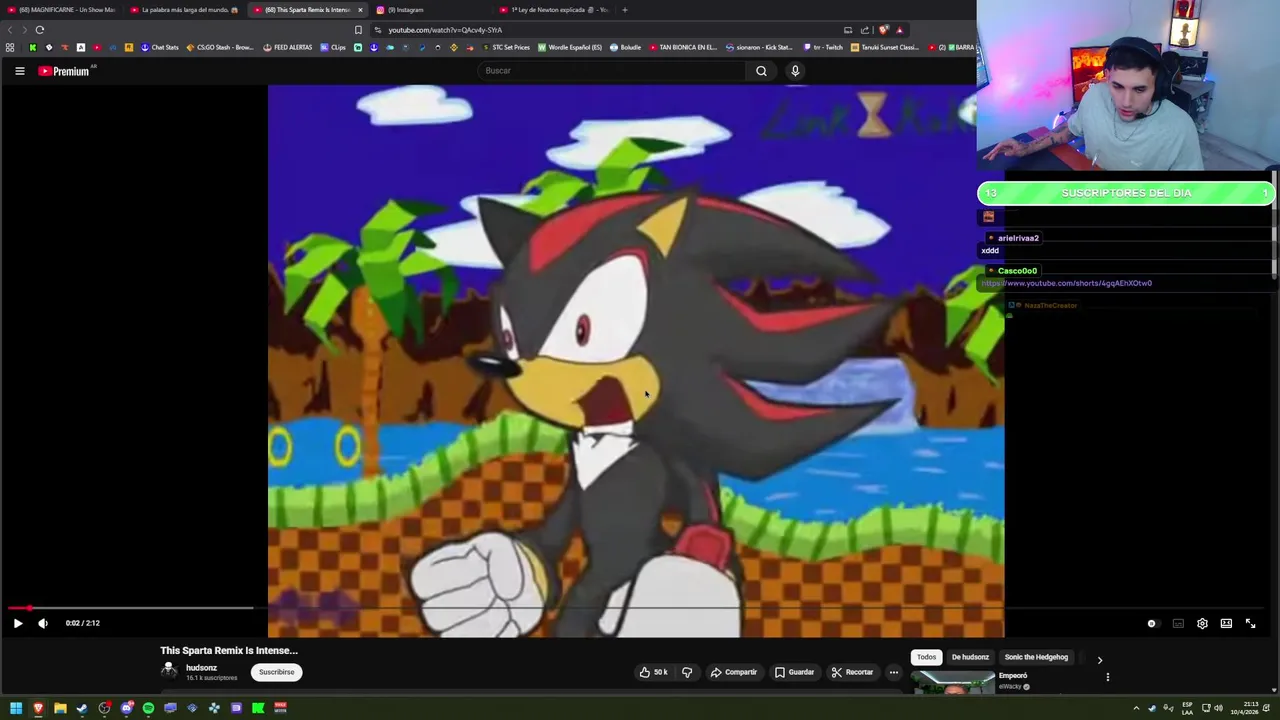Open the hudsonz channel name link
Viewport: 1280px width, 720px height.
tap(201, 667)
